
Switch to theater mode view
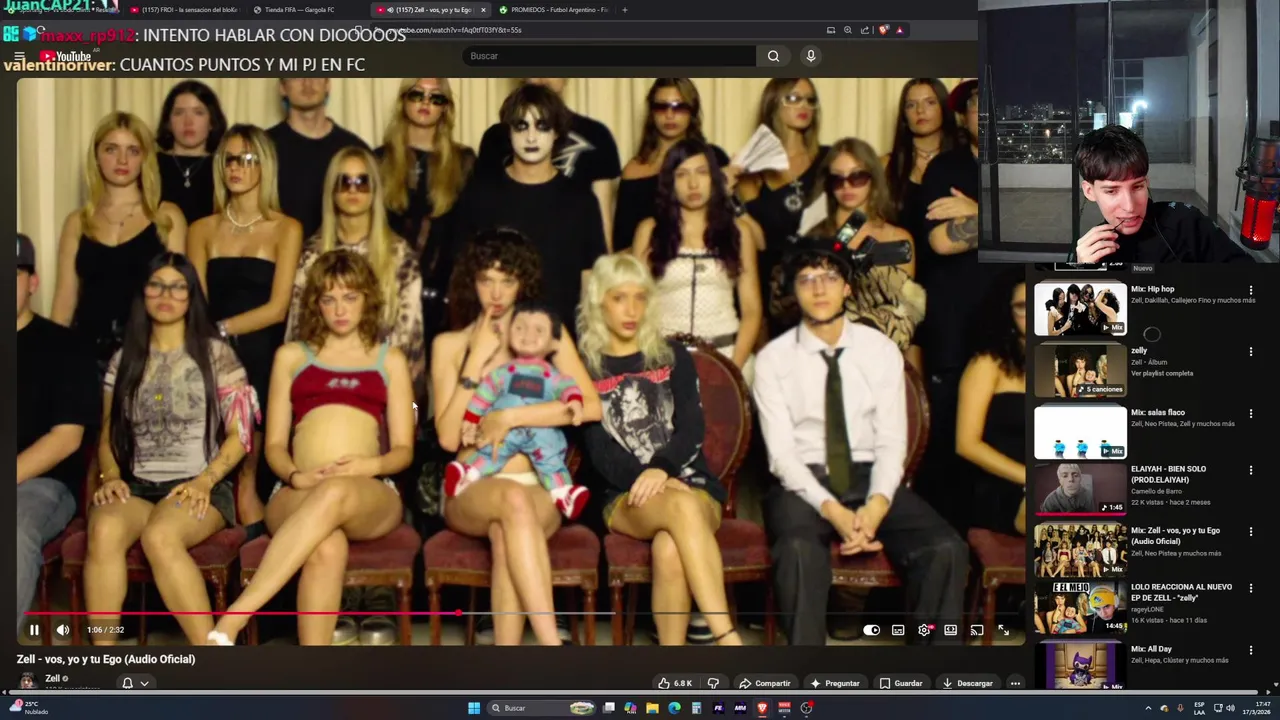(x=950, y=630)
